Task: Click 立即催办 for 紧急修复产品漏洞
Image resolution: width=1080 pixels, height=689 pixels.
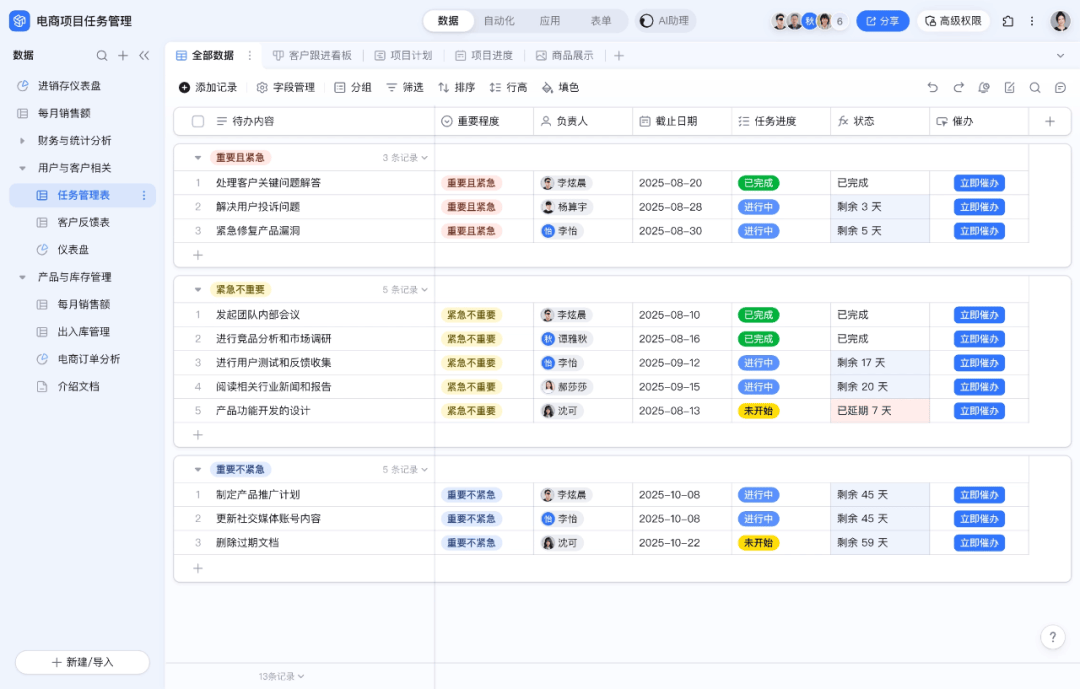Action: tap(978, 230)
